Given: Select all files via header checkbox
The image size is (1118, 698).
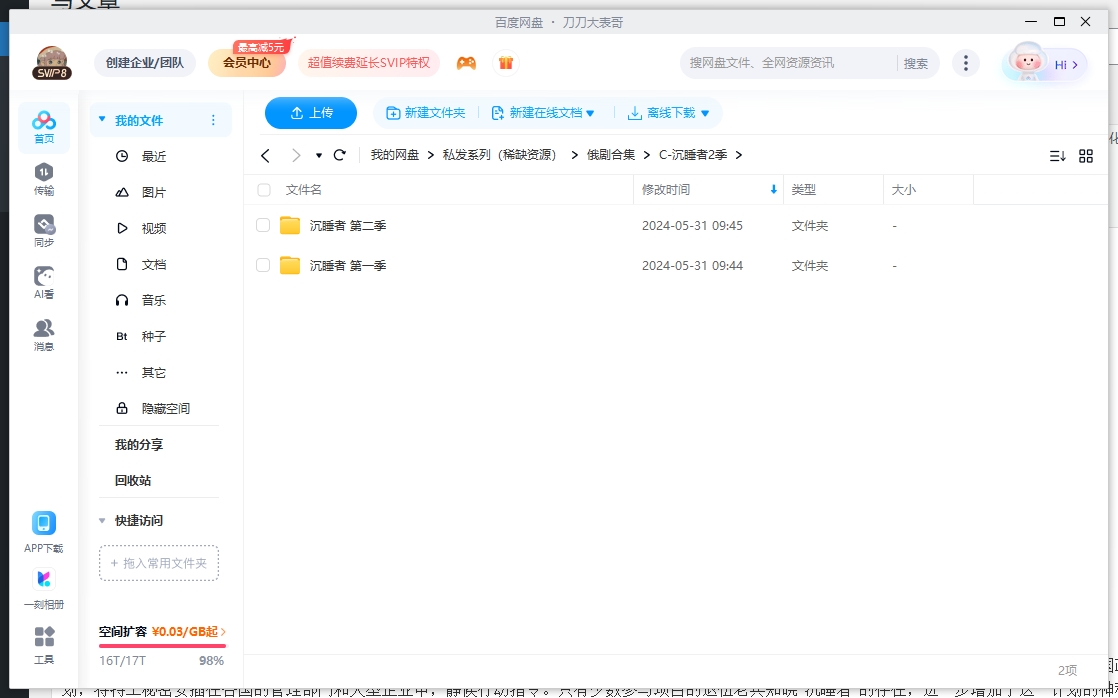Looking at the screenshot, I should [x=263, y=189].
